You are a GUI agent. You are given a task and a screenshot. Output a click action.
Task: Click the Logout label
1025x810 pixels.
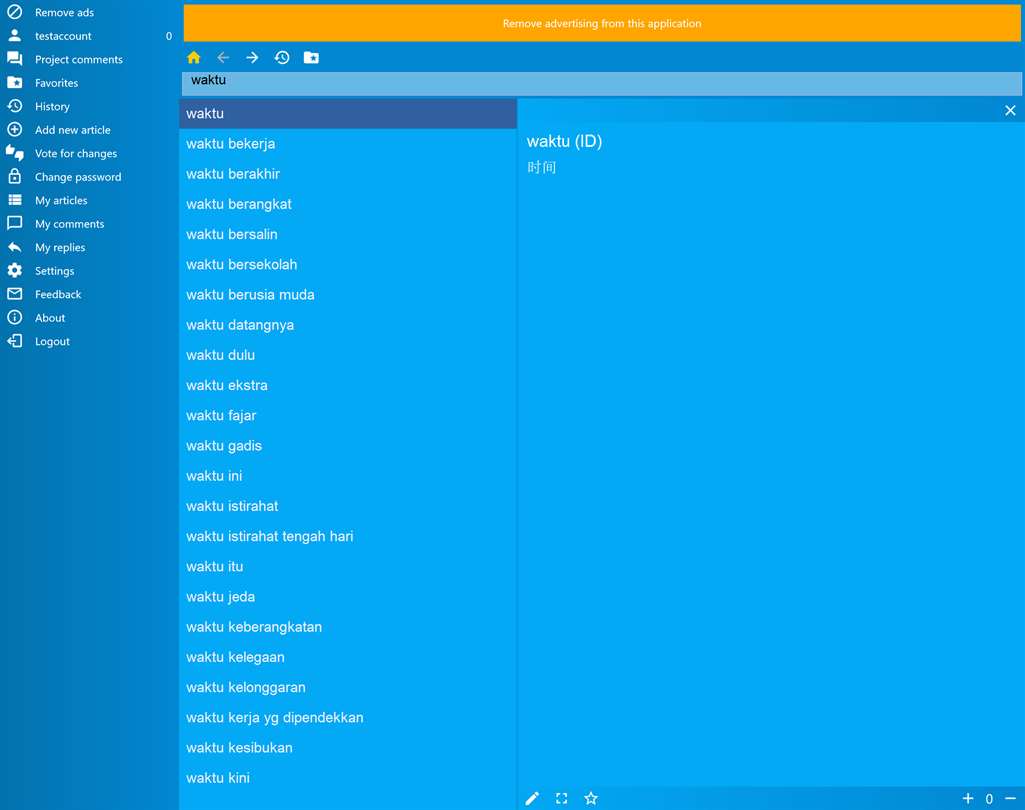click(x=52, y=342)
